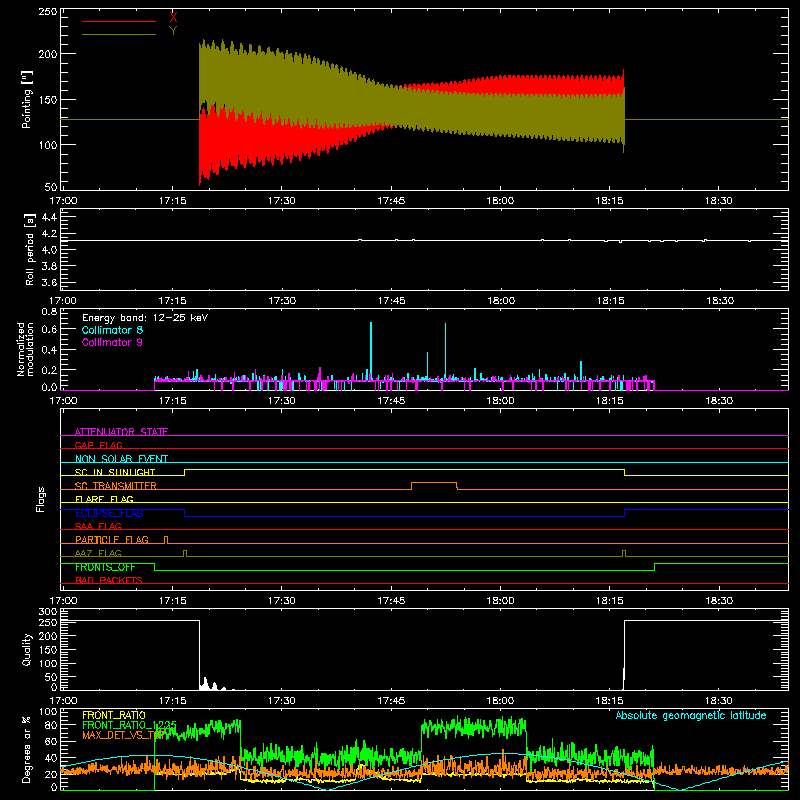Select the GAP_FLAG label
This screenshot has width=800, height=800.
click(x=98, y=445)
